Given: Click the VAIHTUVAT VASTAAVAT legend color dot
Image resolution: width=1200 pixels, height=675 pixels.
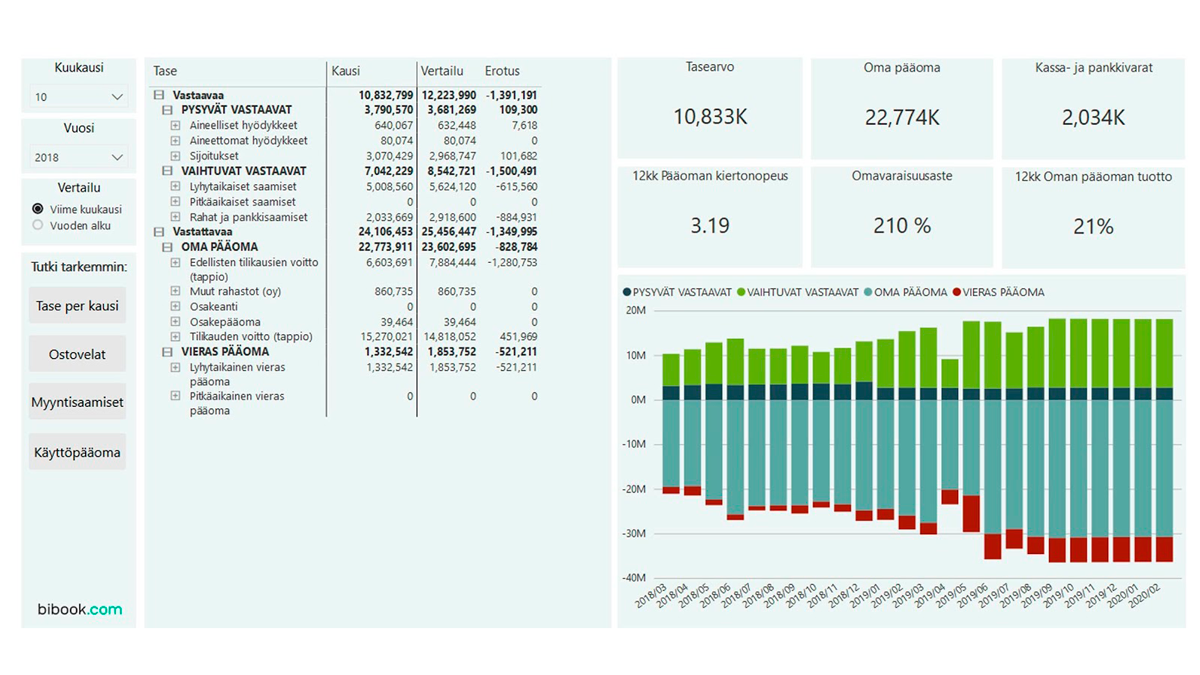Looking at the screenshot, I should pos(742,292).
